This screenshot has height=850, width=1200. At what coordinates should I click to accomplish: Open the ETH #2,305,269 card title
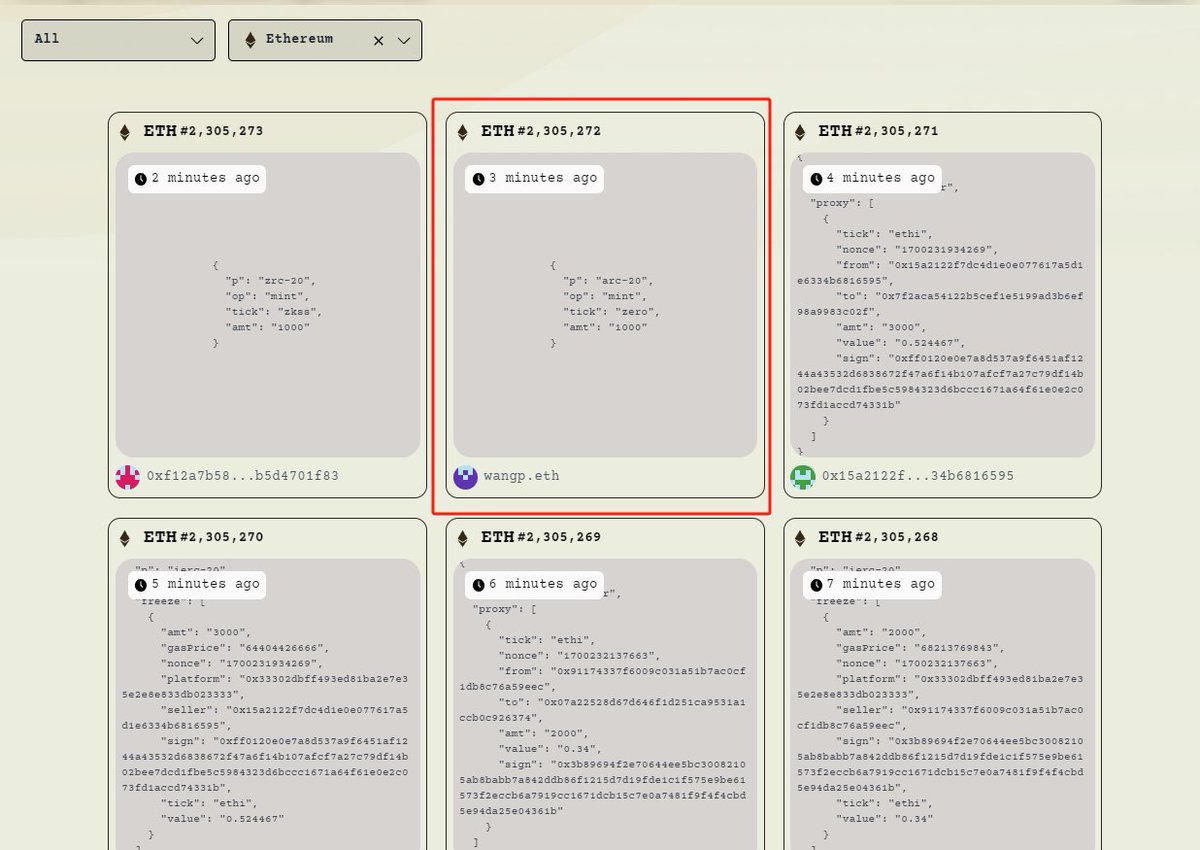pos(541,537)
